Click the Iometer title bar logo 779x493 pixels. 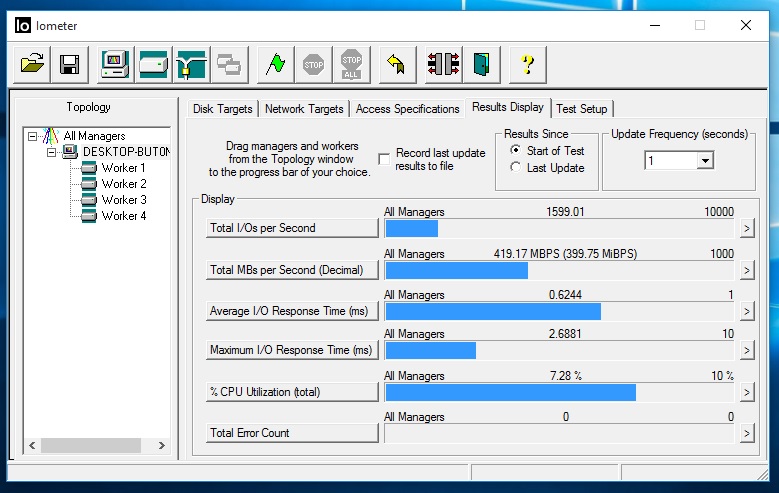23,25
